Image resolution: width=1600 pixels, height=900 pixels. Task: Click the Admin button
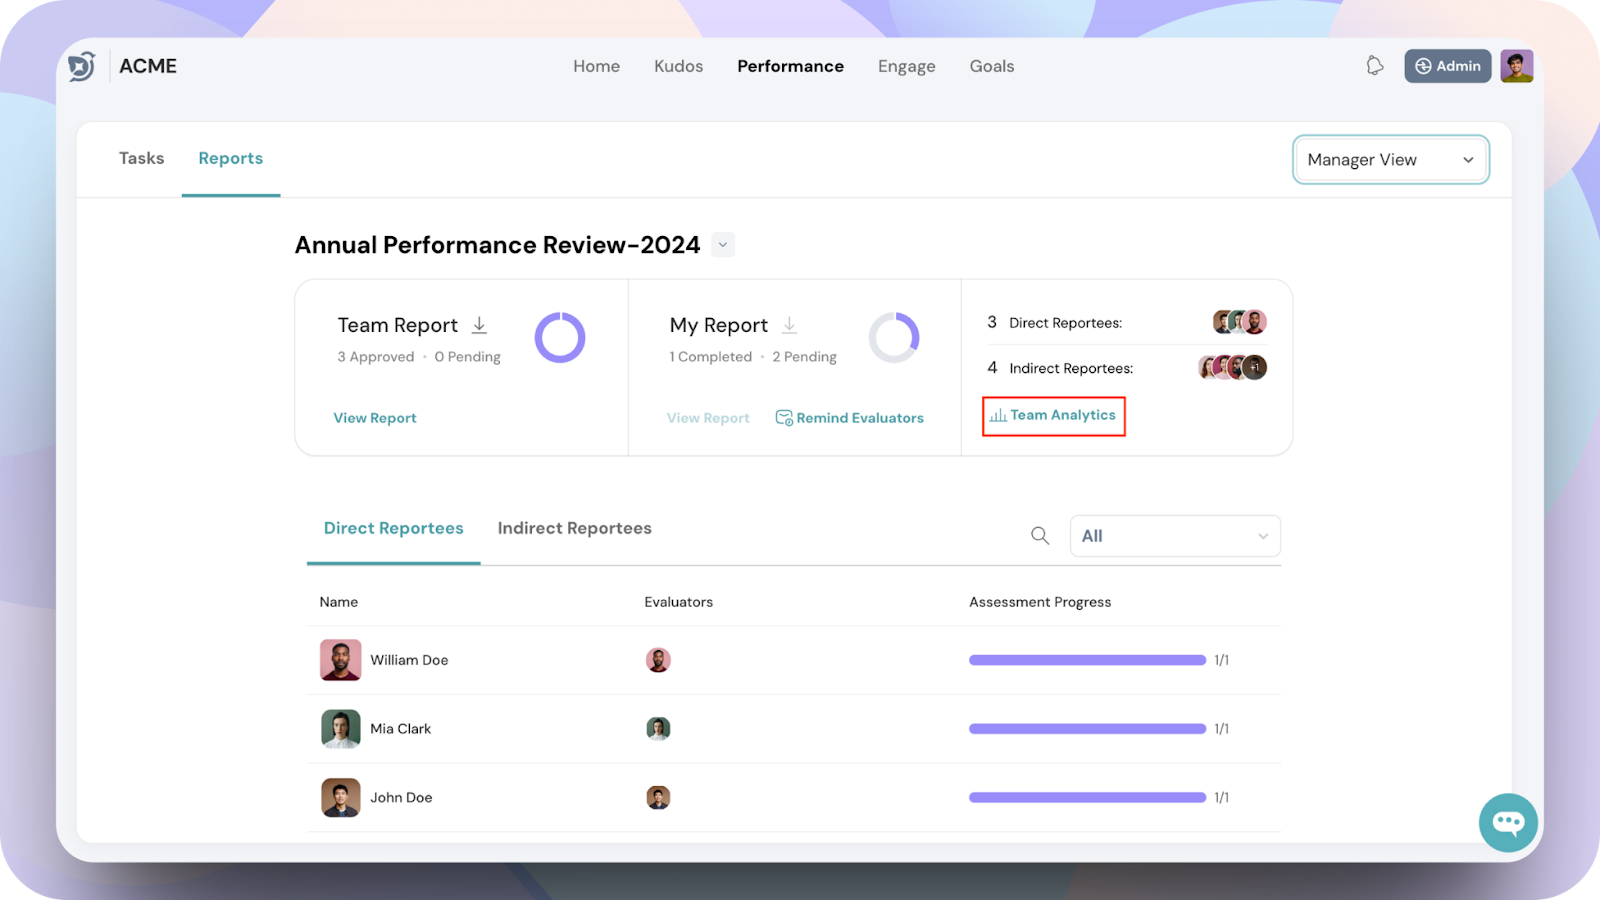click(x=1448, y=66)
